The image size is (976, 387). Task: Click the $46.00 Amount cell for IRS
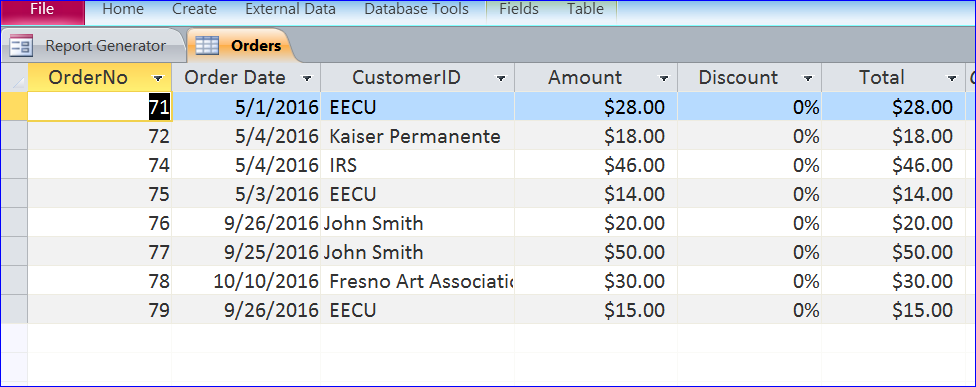tap(596, 165)
